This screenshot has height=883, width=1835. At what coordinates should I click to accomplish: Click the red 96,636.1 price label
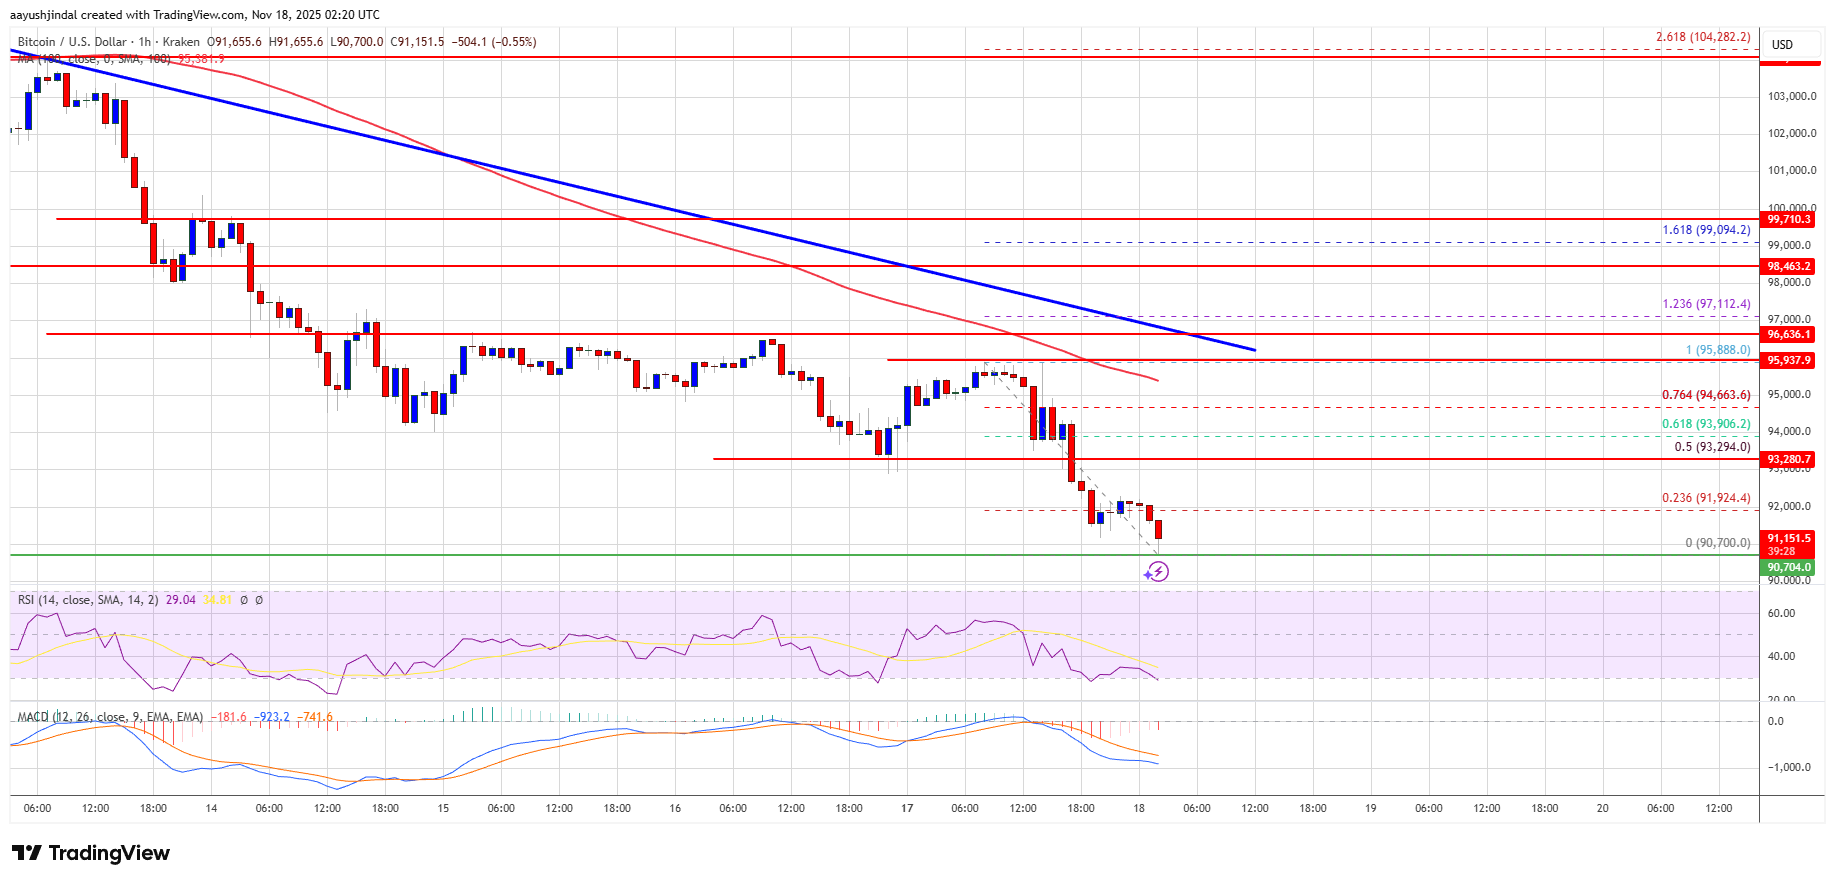point(1789,334)
